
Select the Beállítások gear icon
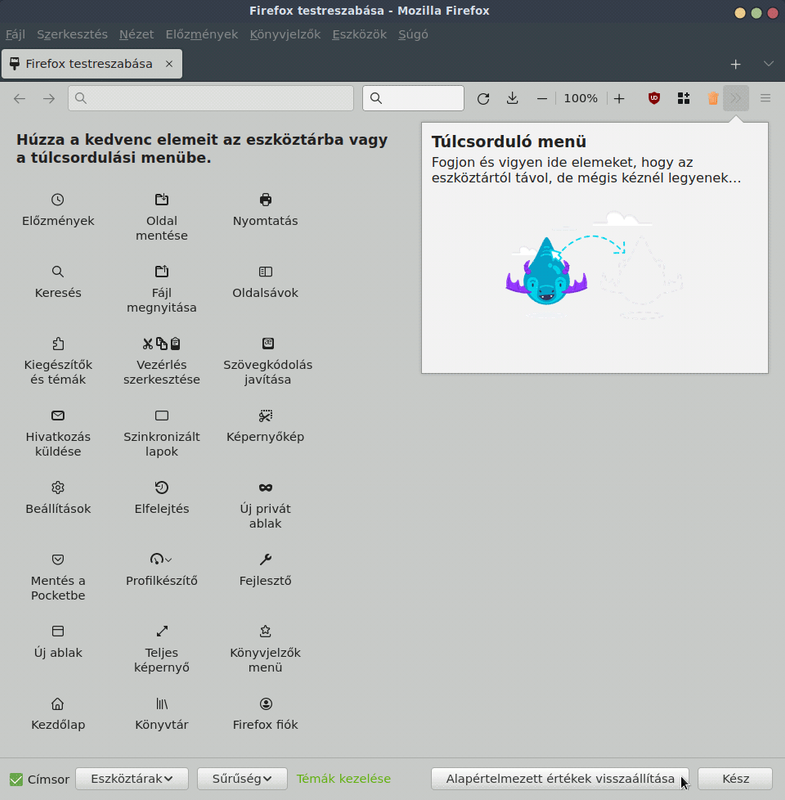[58, 487]
